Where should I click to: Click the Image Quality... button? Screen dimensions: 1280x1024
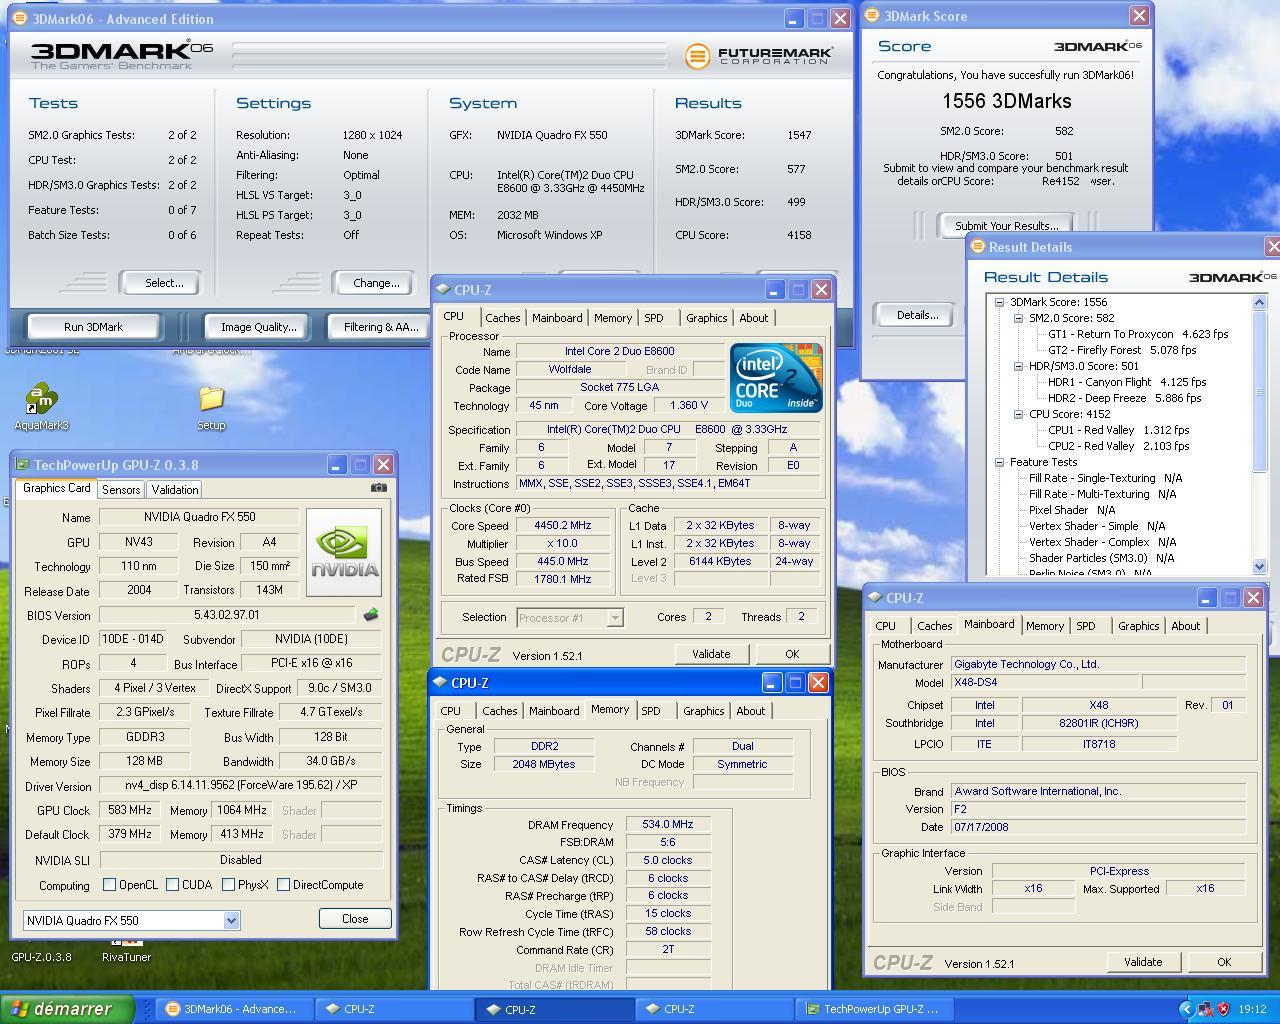(259, 327)
